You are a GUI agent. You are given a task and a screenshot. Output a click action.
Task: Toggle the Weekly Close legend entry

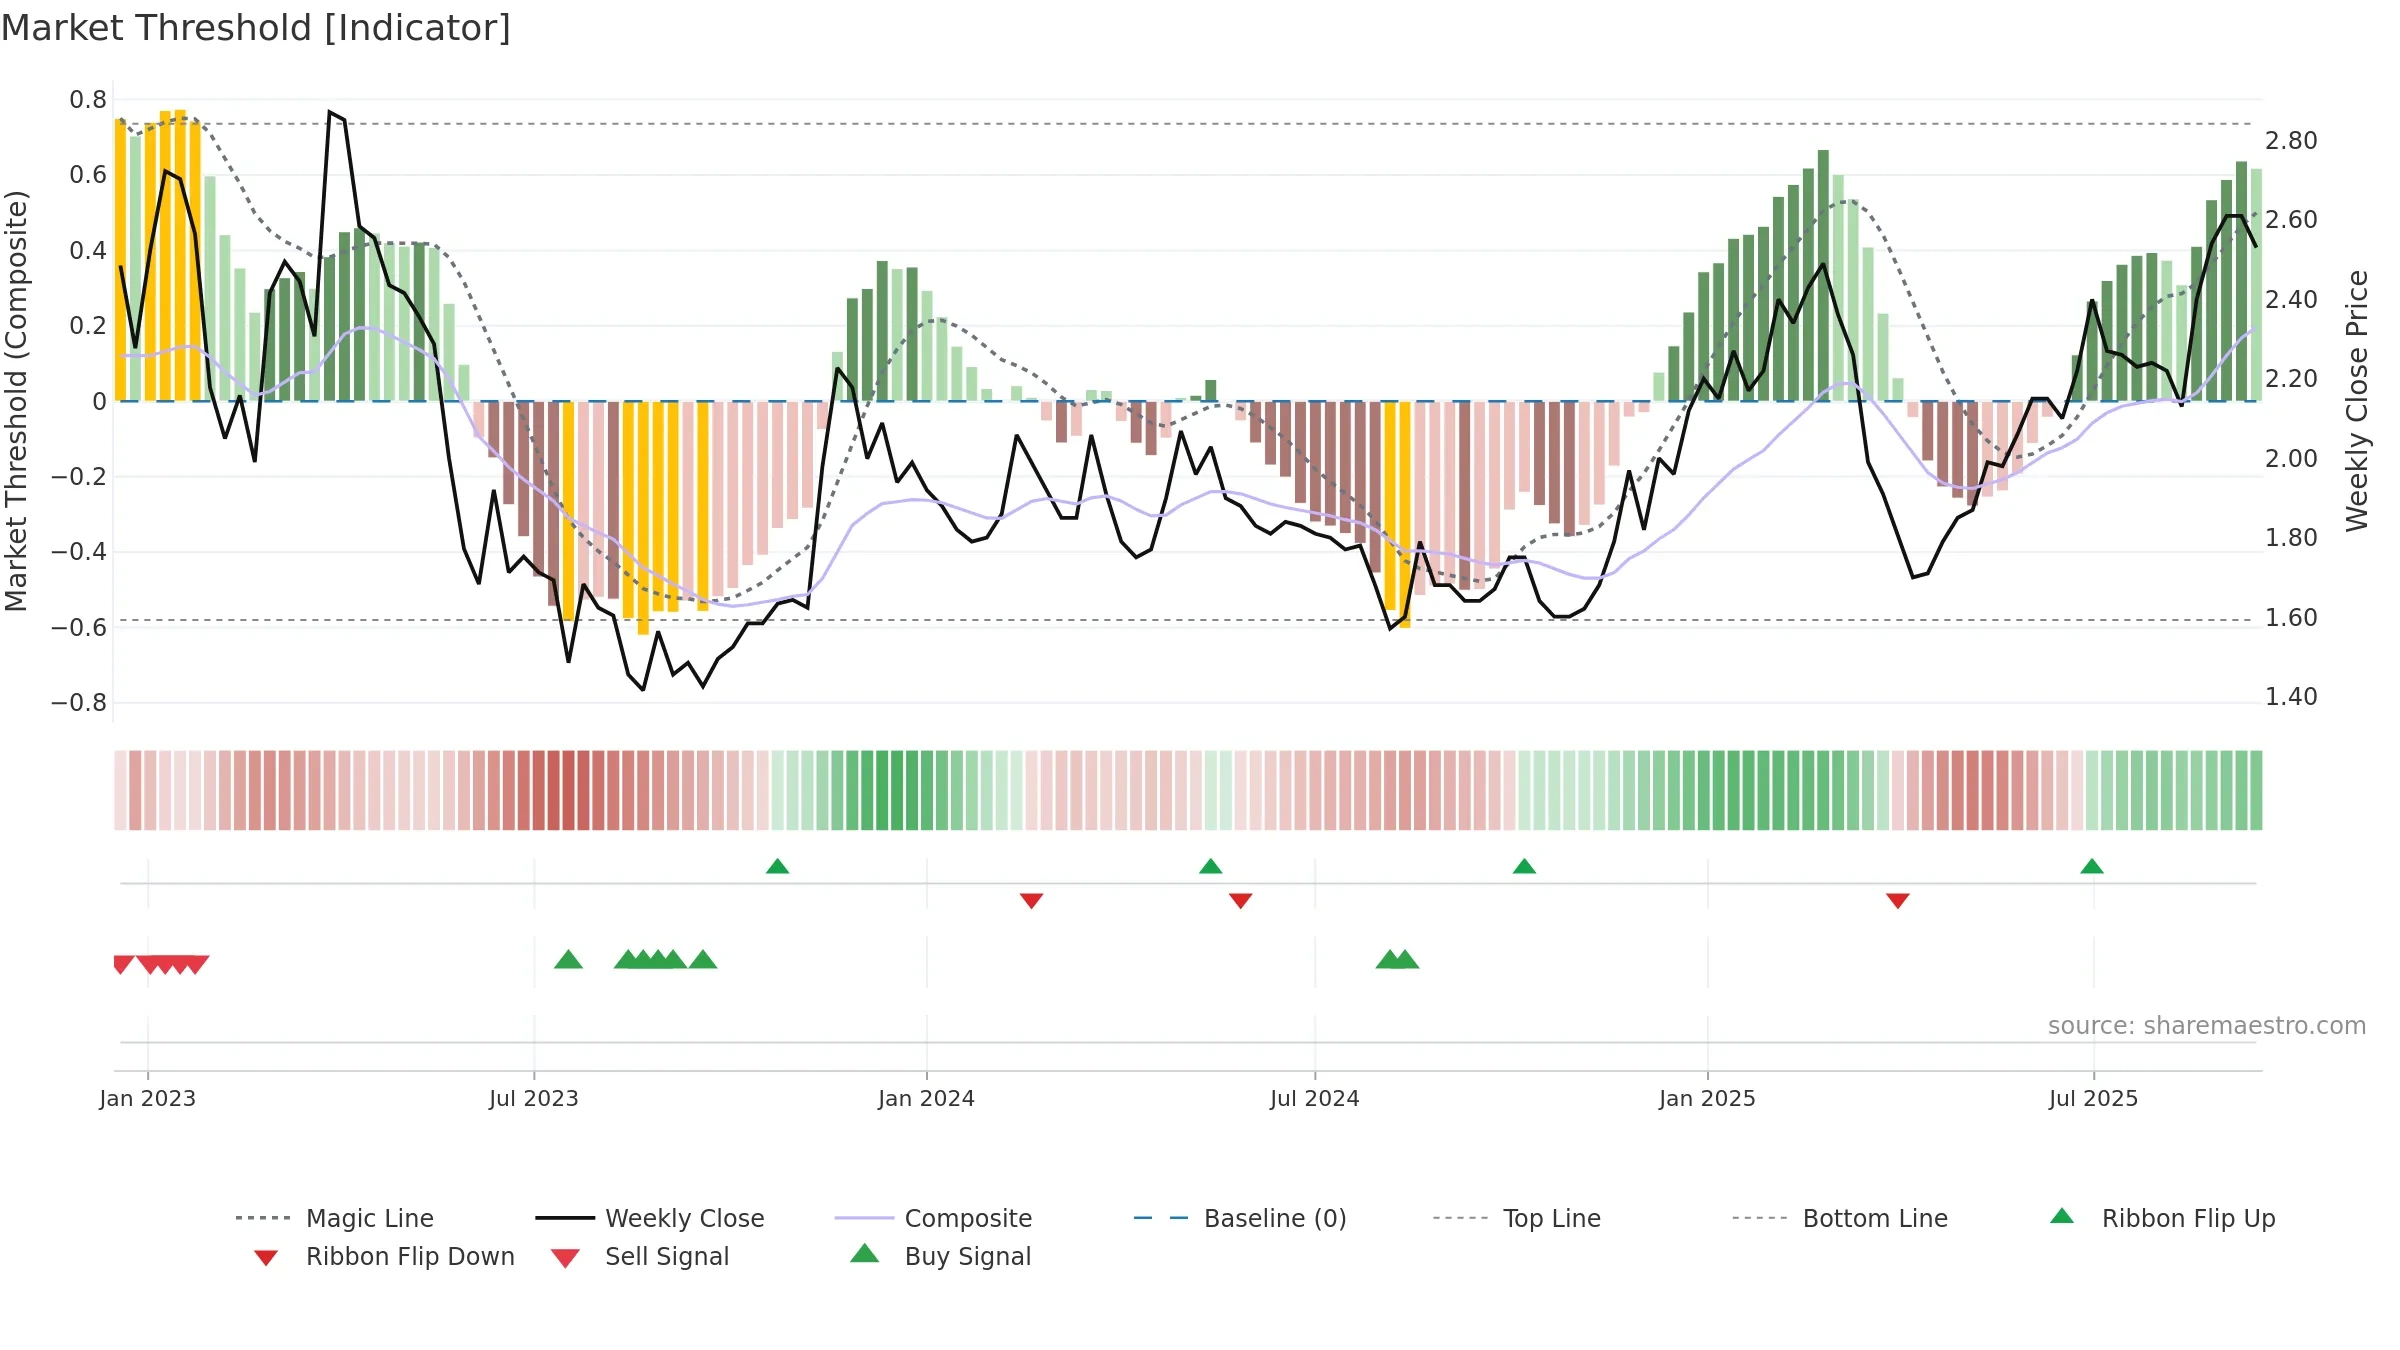(650, 1218)
